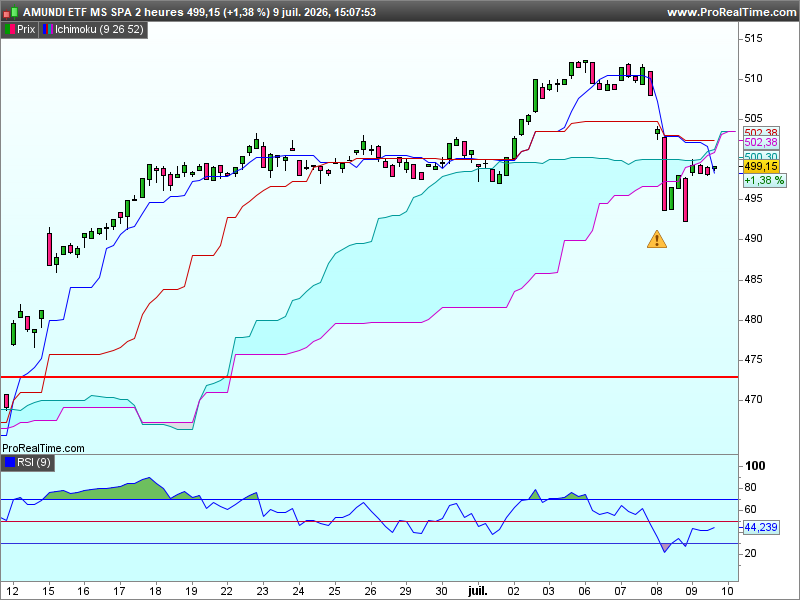Click date label 18 on time axis
Viewport: 800px width, 600px height.
click(155, 591)
